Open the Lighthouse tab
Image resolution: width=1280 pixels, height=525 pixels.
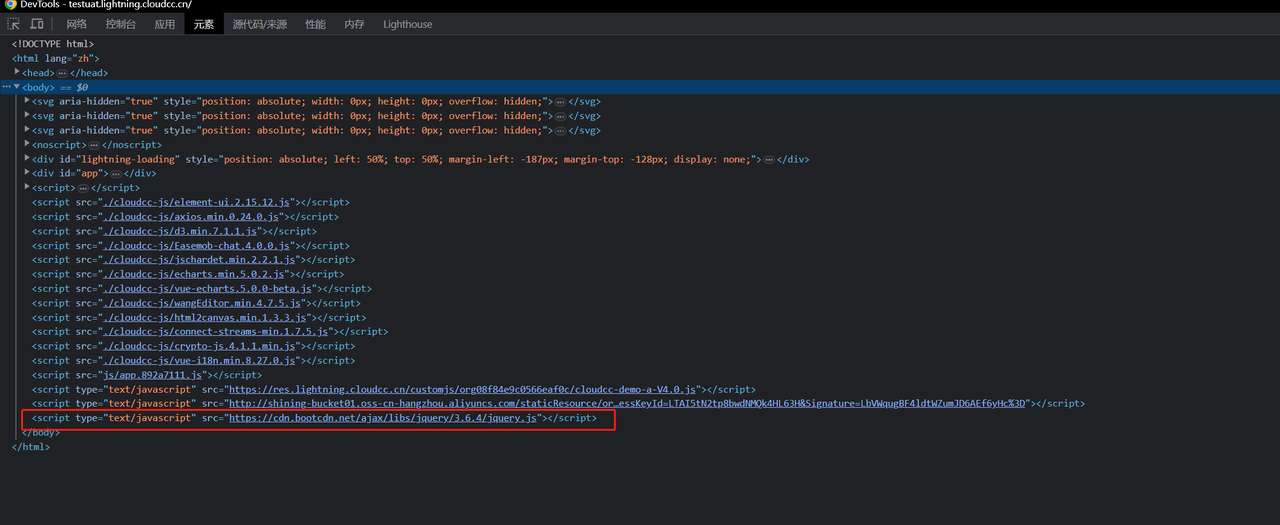click(x=408, y=24)
